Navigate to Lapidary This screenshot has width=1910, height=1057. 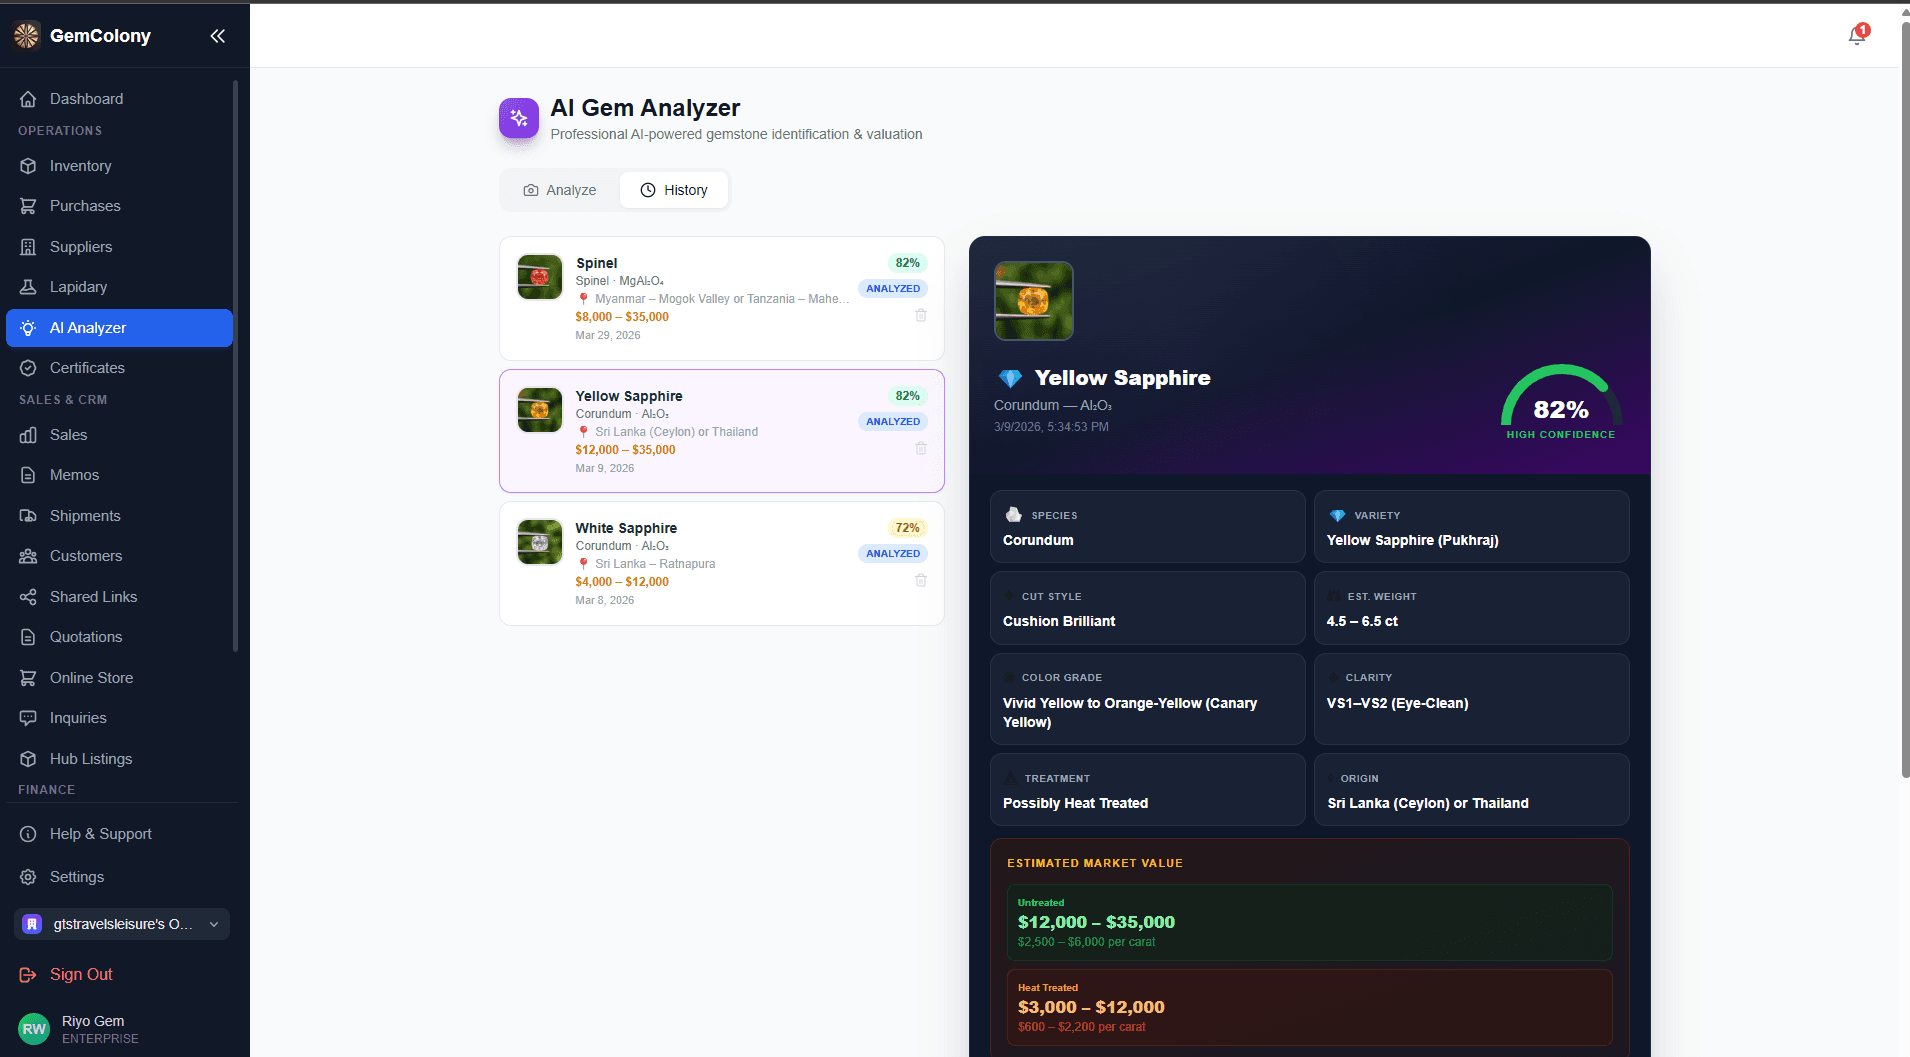point(119,287)
